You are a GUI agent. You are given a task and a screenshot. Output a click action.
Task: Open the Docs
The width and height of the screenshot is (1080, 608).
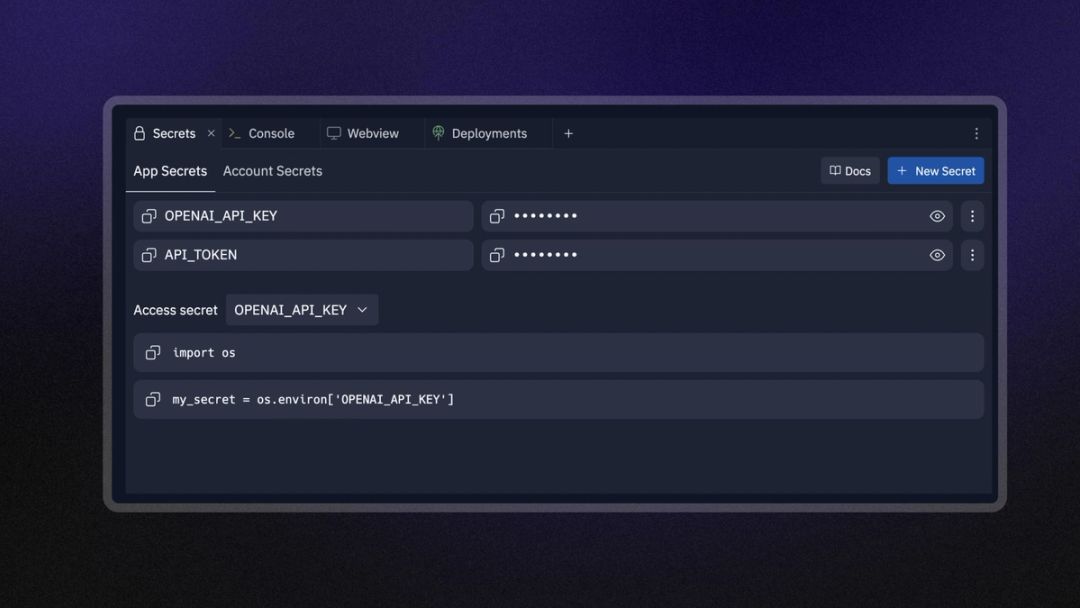click(x=849, y=171)
